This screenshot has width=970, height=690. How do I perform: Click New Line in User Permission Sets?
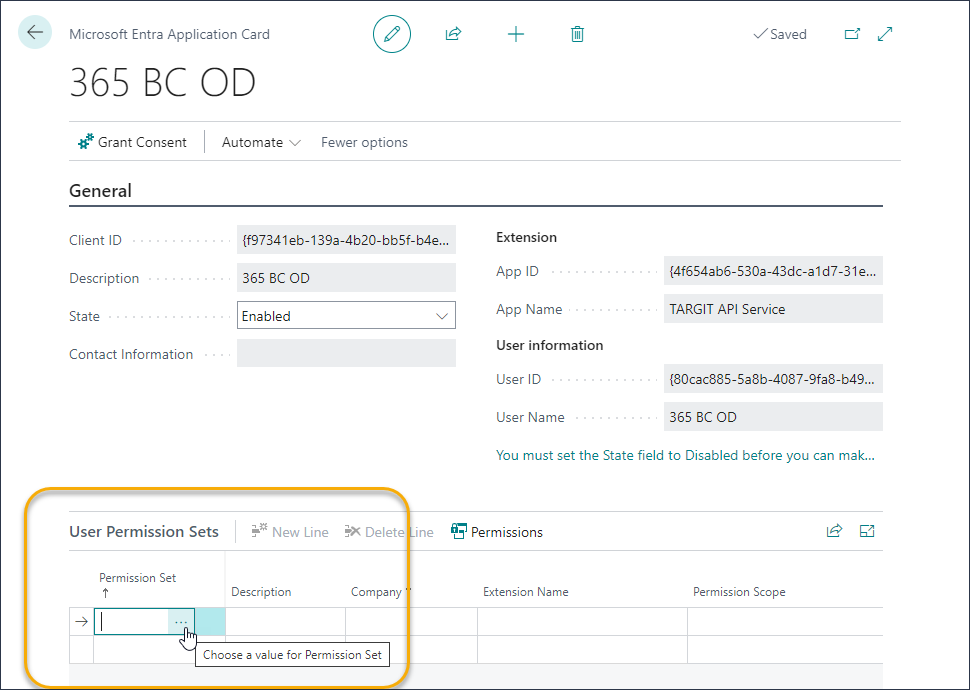290,532
